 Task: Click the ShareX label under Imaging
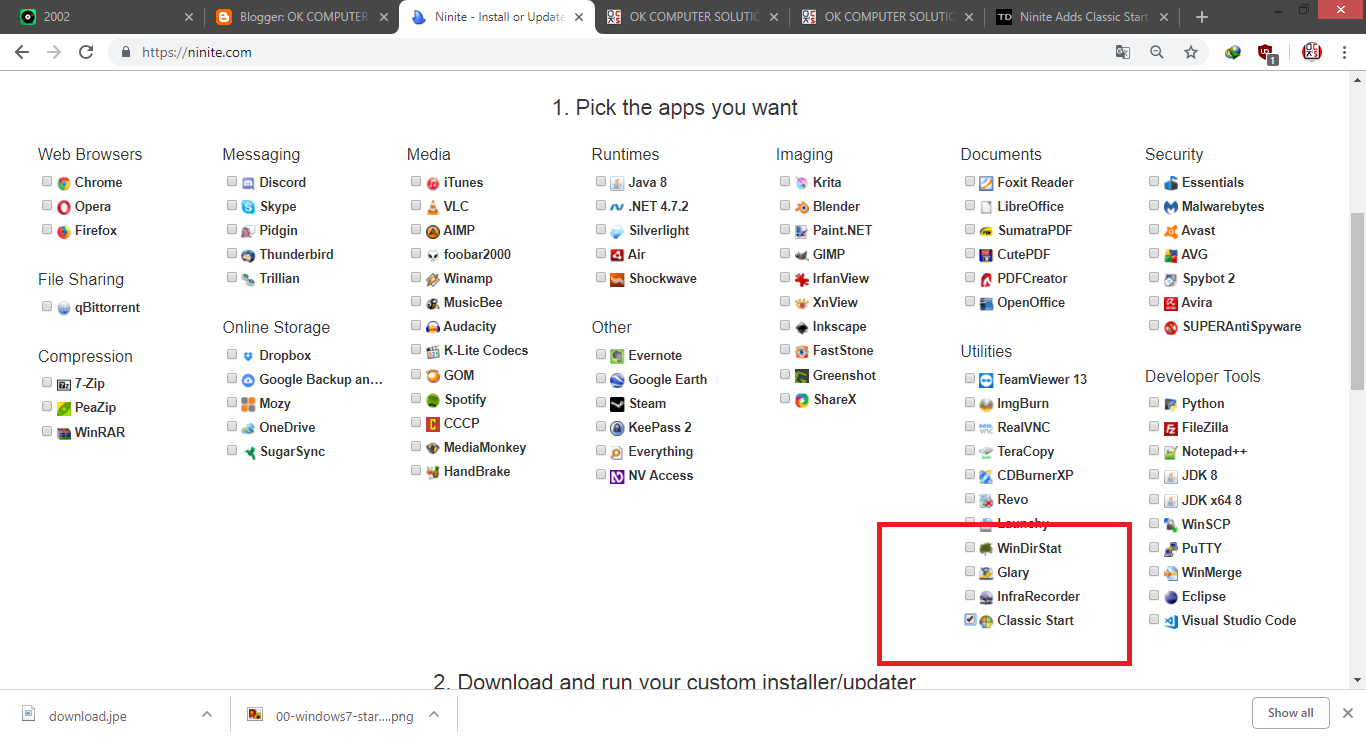click(834, 400)
